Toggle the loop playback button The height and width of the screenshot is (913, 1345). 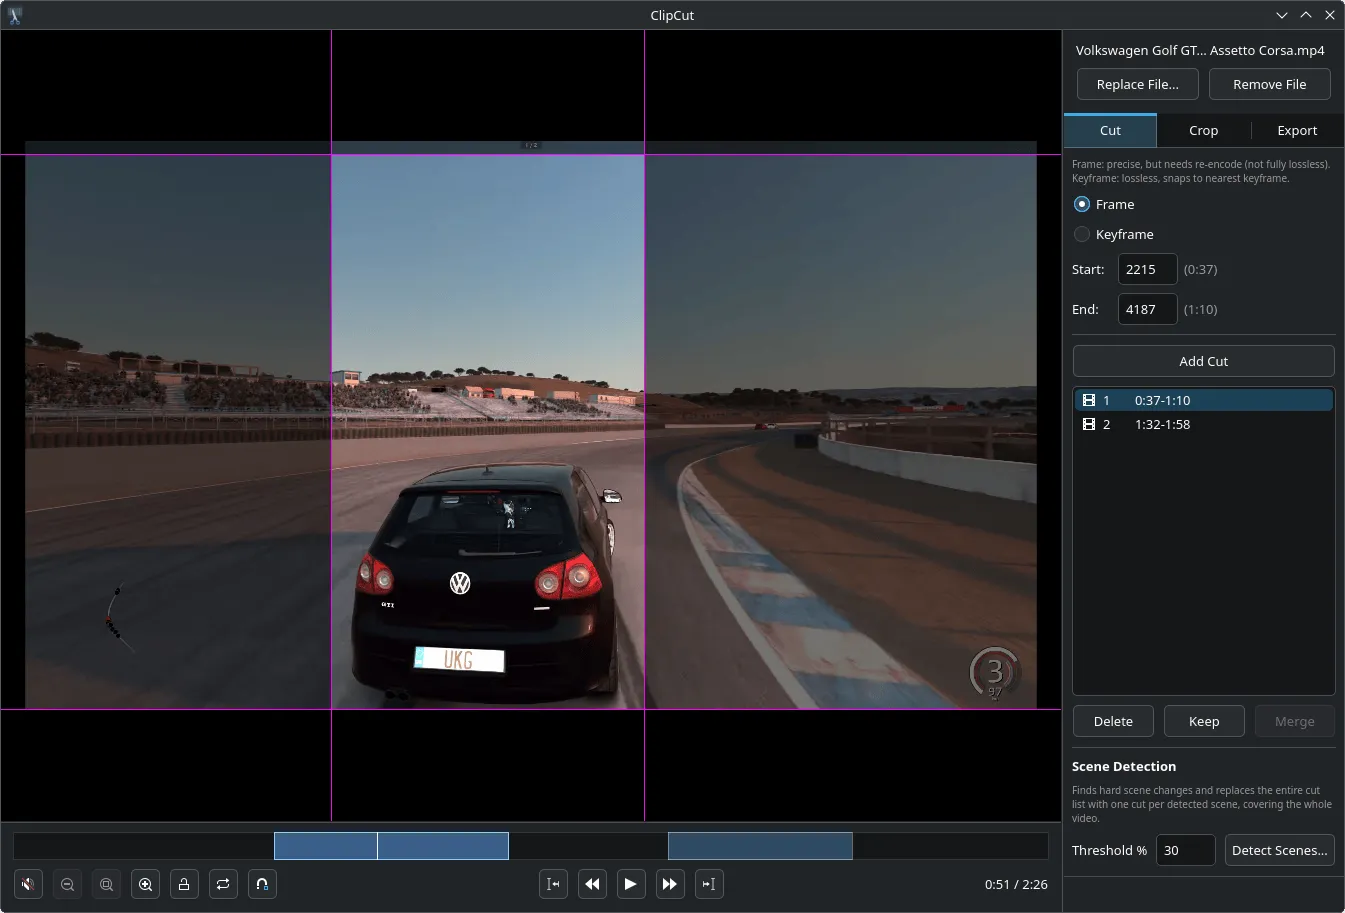point(223,884)
